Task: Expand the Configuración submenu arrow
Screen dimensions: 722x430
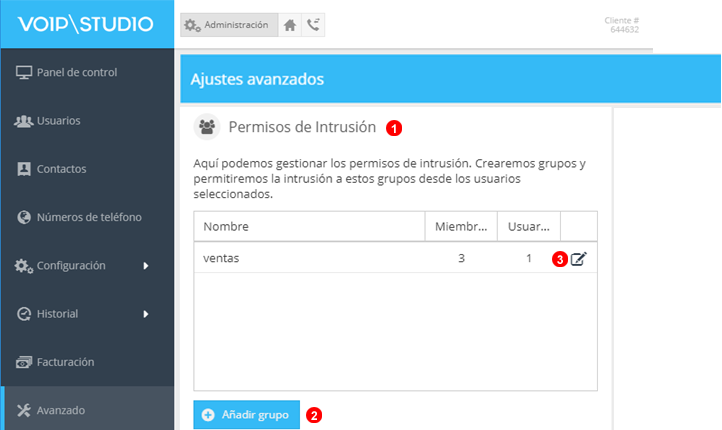Action: pyautogui.click(x=146, y=266)
